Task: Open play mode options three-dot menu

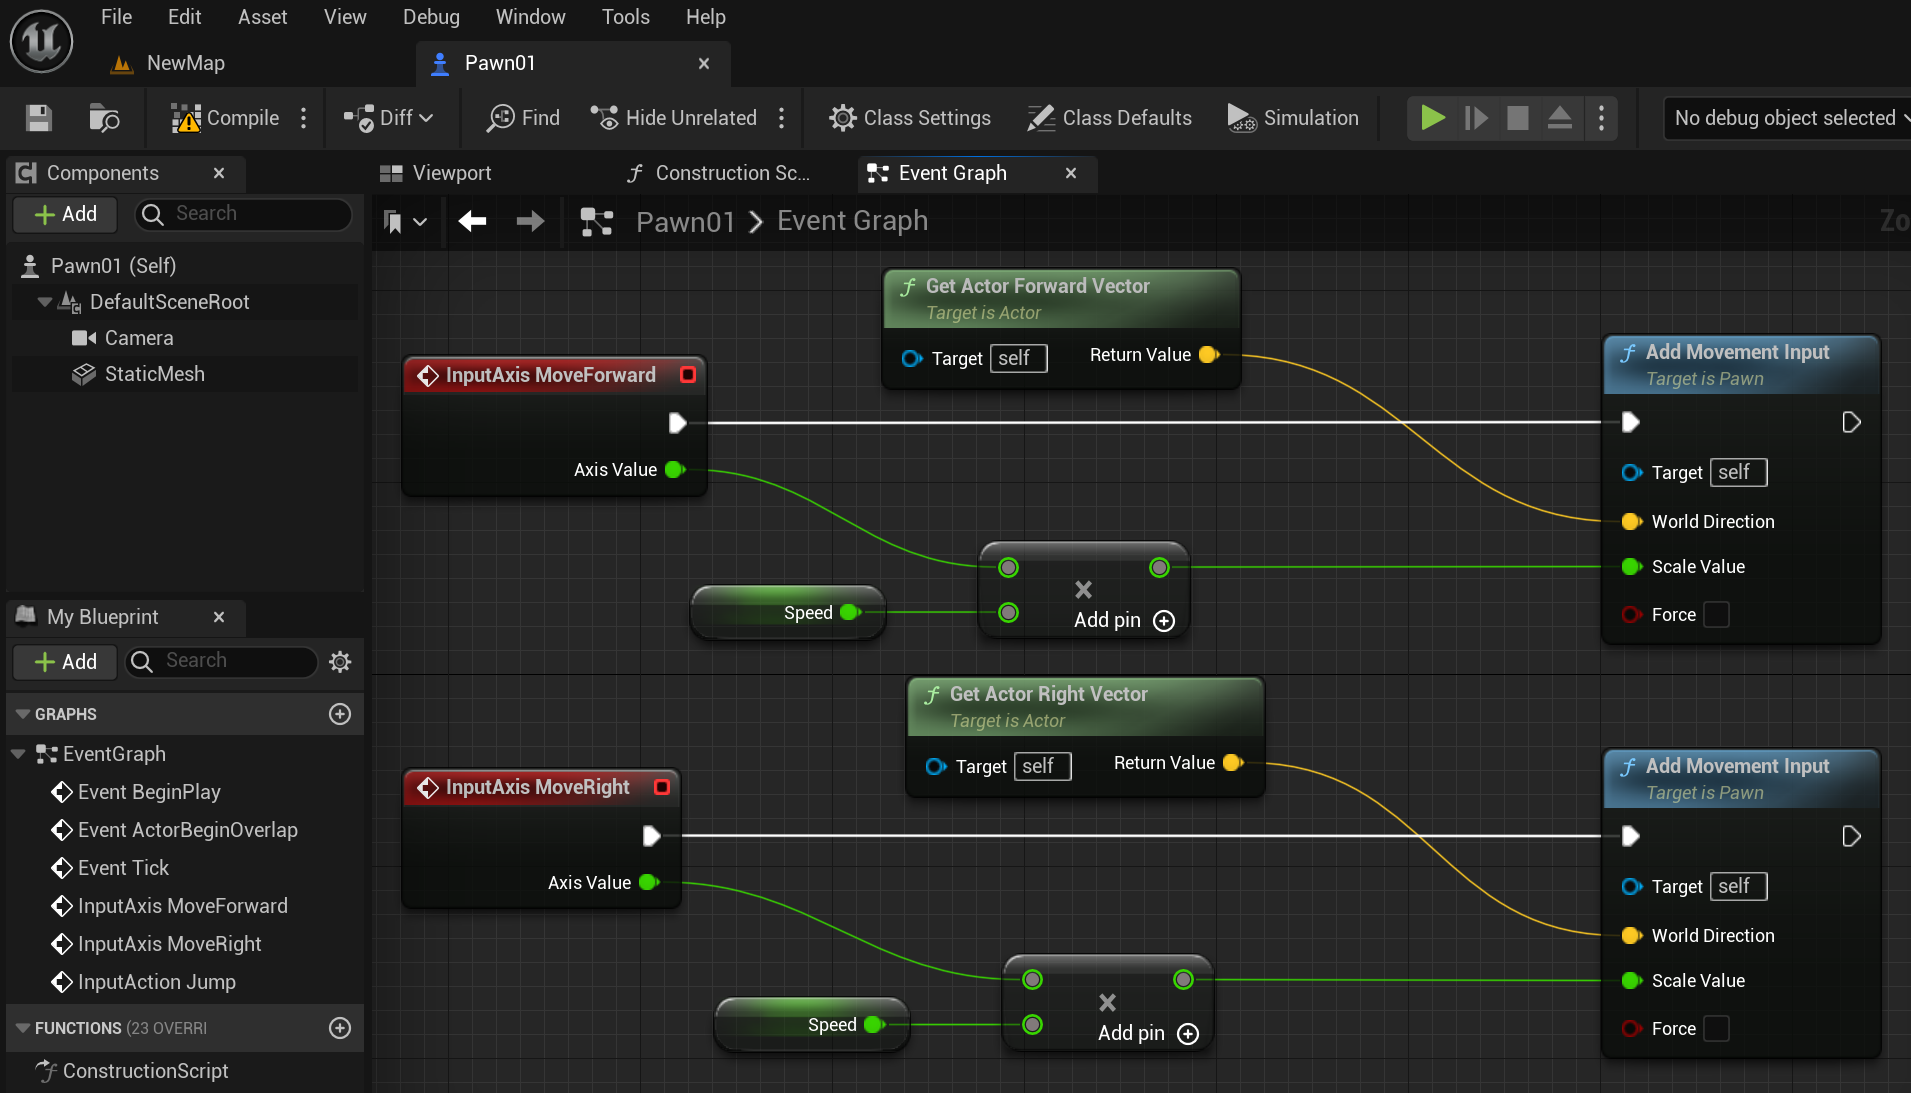Action: click(x=1602, y=118)
